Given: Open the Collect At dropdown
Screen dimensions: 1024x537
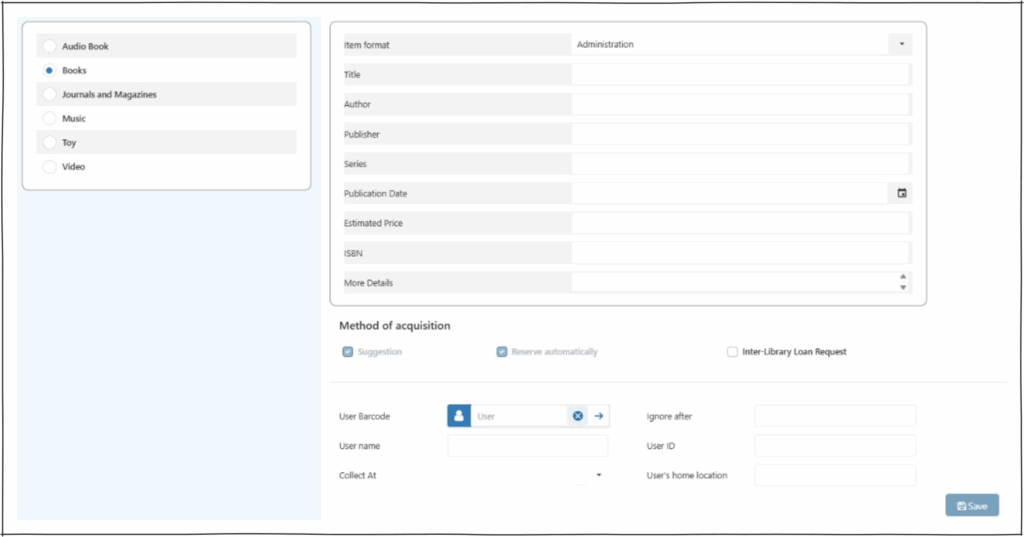Looking at the screenshot, I should (x=598, y=475).
